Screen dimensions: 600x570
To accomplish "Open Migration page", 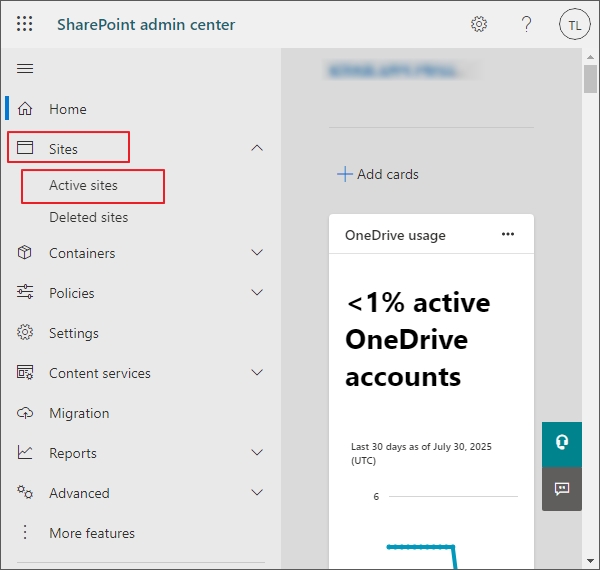I will [79, 414].
